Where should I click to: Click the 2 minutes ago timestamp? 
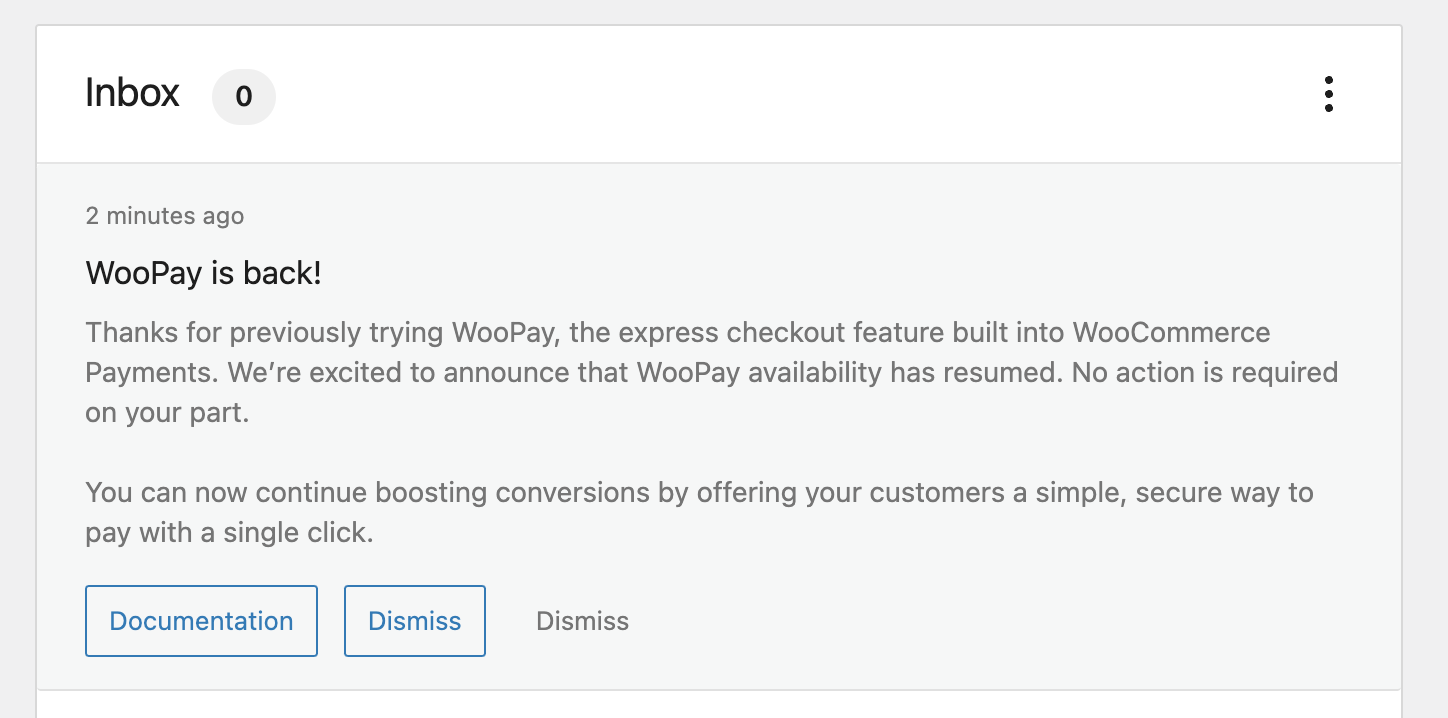164,215
